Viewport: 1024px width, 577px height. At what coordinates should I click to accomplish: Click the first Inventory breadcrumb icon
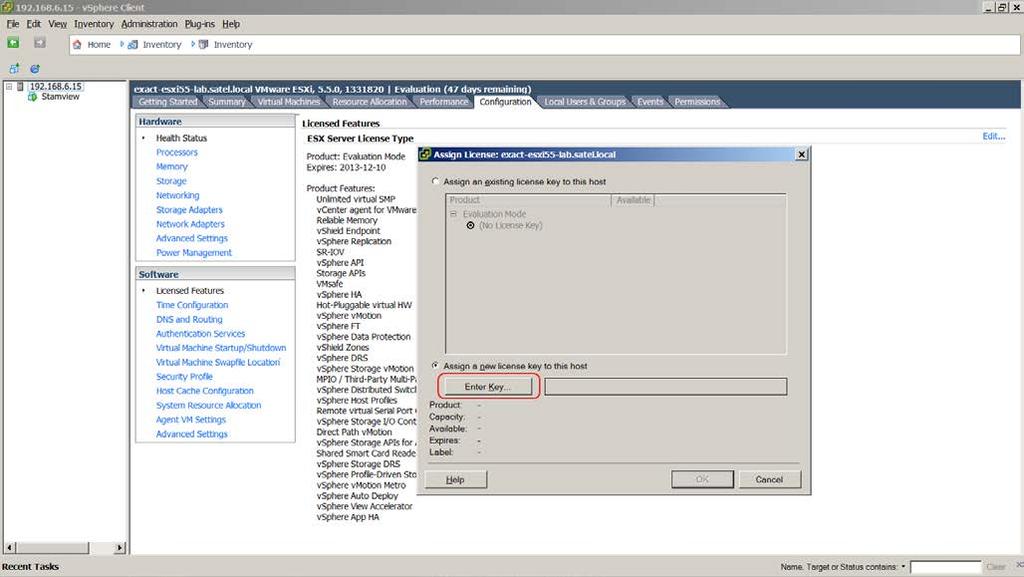pos(133,44)
